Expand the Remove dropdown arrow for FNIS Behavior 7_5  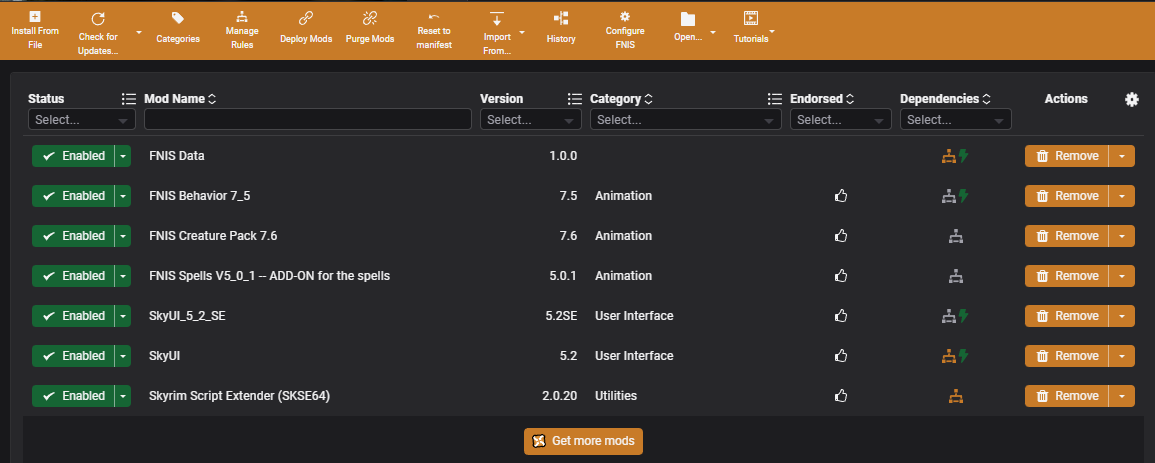click(x=1122, y=196)
